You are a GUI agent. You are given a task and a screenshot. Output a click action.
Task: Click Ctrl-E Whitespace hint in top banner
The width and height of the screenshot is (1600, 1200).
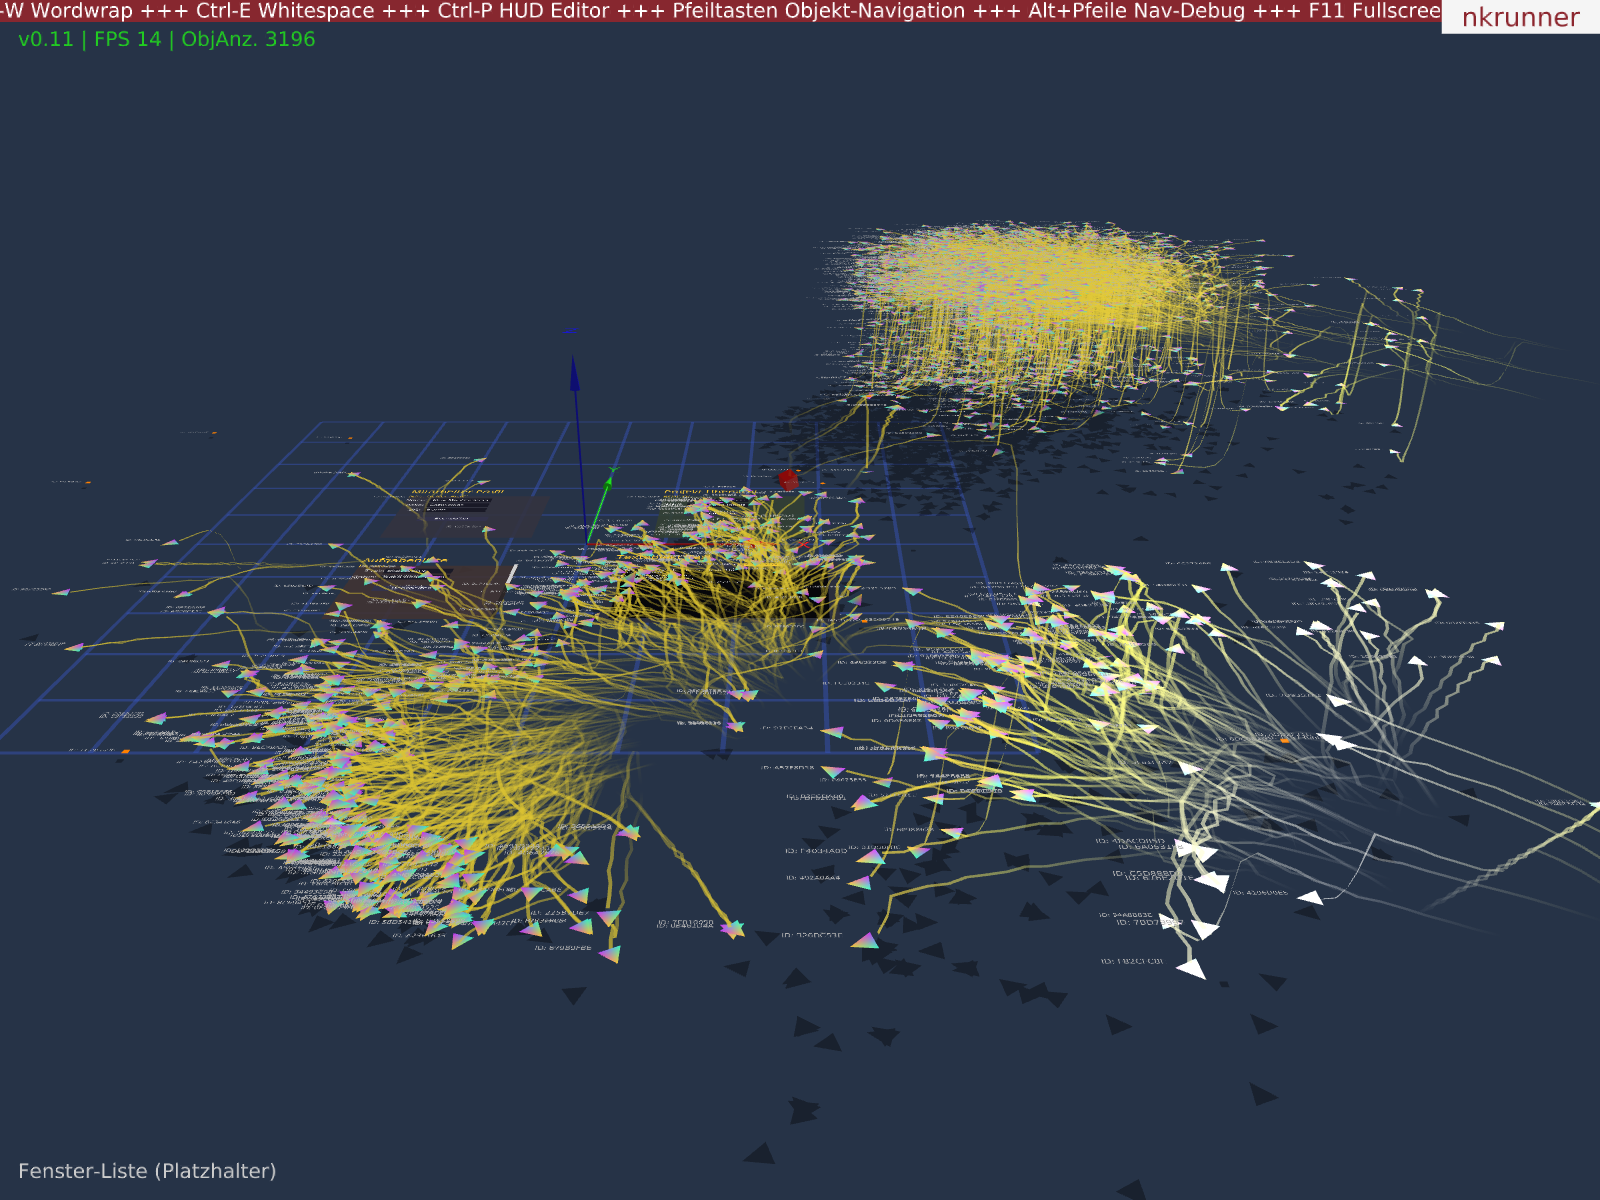(285, 11)
